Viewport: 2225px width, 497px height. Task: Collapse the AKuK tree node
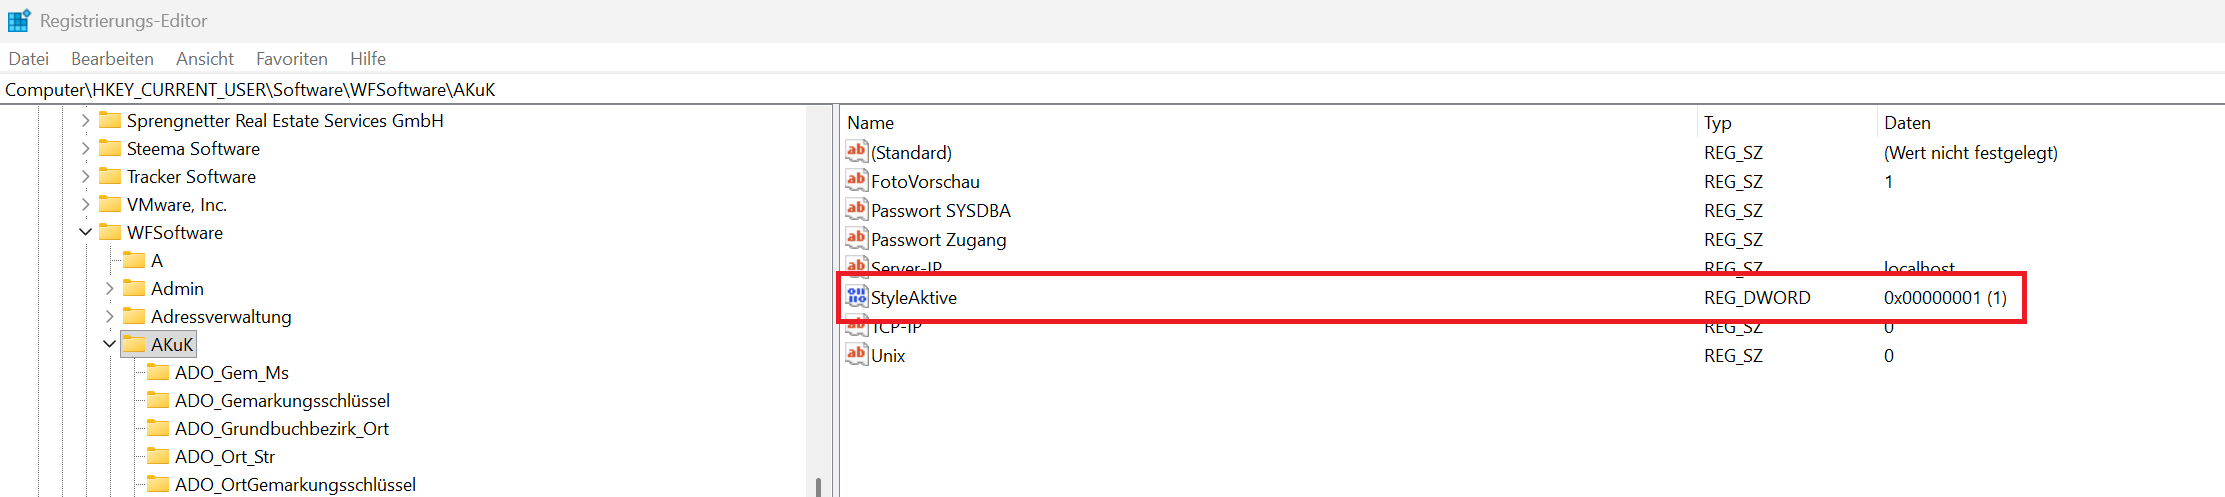(110, 344)
